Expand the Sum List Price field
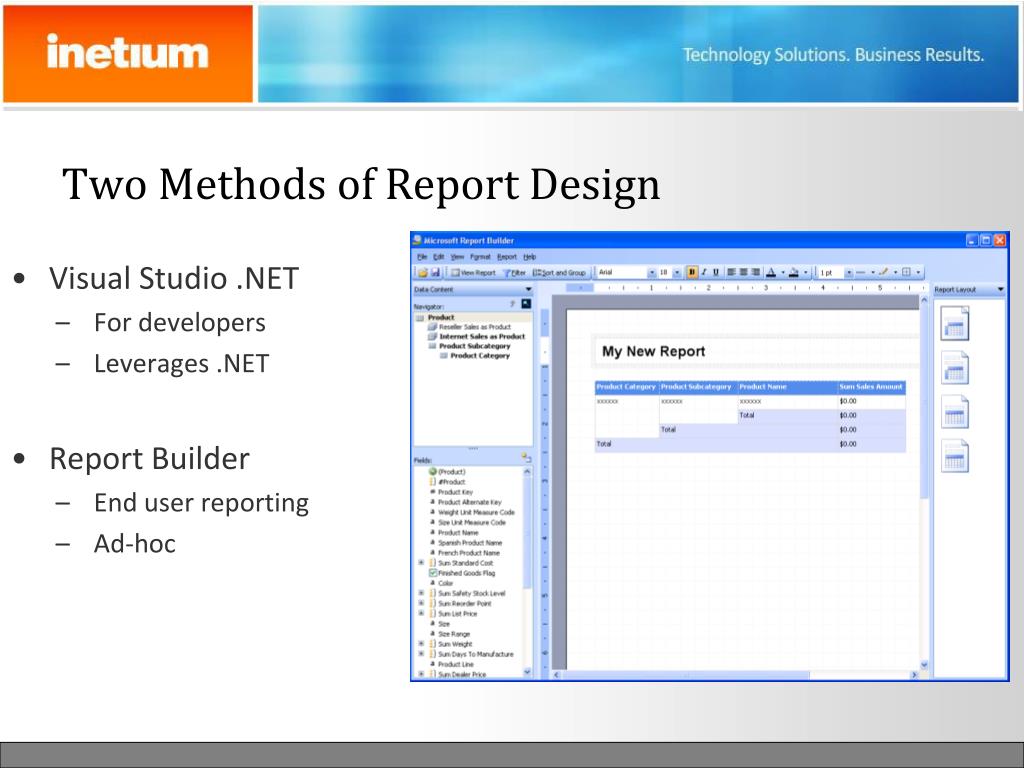Viewport: 1024px width, 768px height. point(421,613)
